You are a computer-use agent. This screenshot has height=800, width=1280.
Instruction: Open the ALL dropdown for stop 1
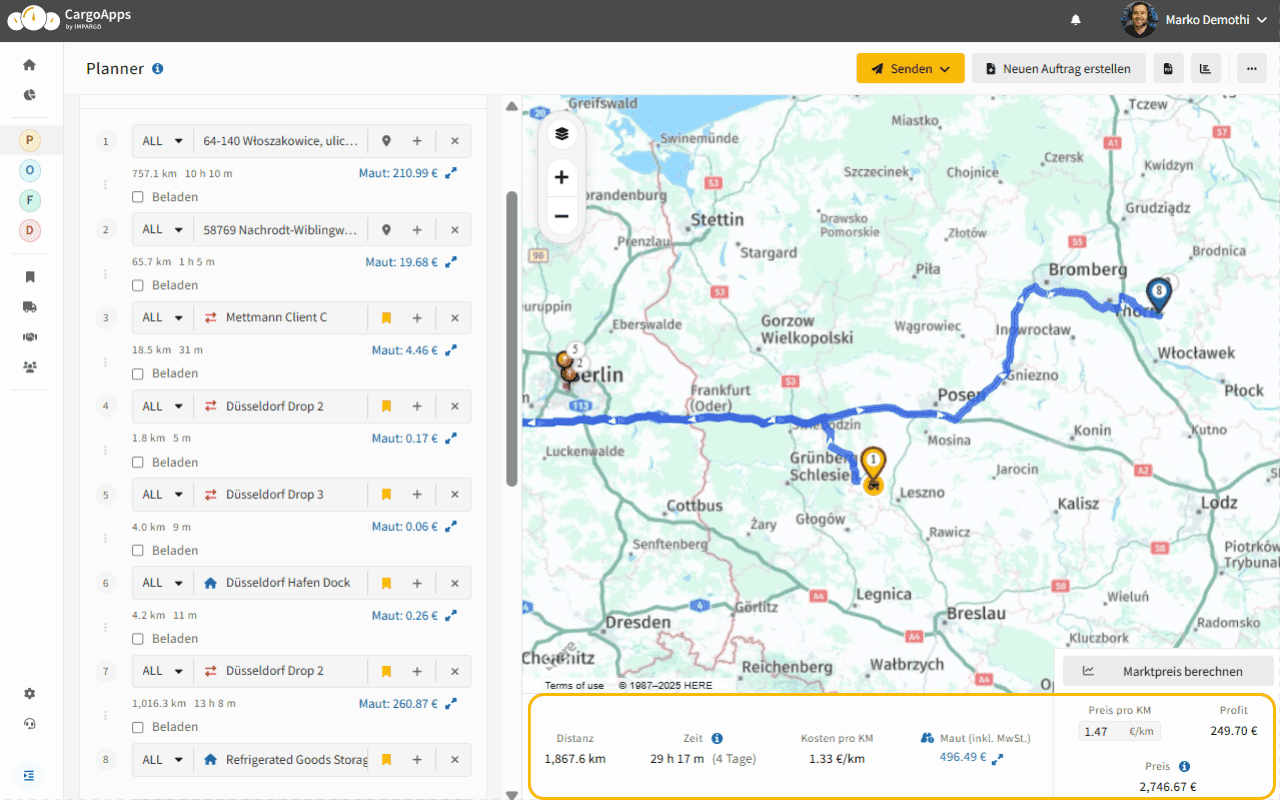(x=161, y=141)
